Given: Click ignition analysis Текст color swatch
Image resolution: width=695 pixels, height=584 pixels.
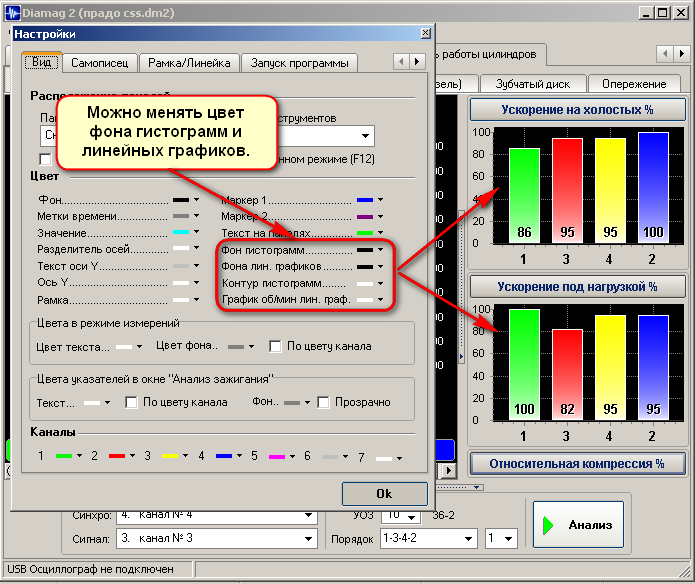Looking at the screenshot, I should 92,403.
